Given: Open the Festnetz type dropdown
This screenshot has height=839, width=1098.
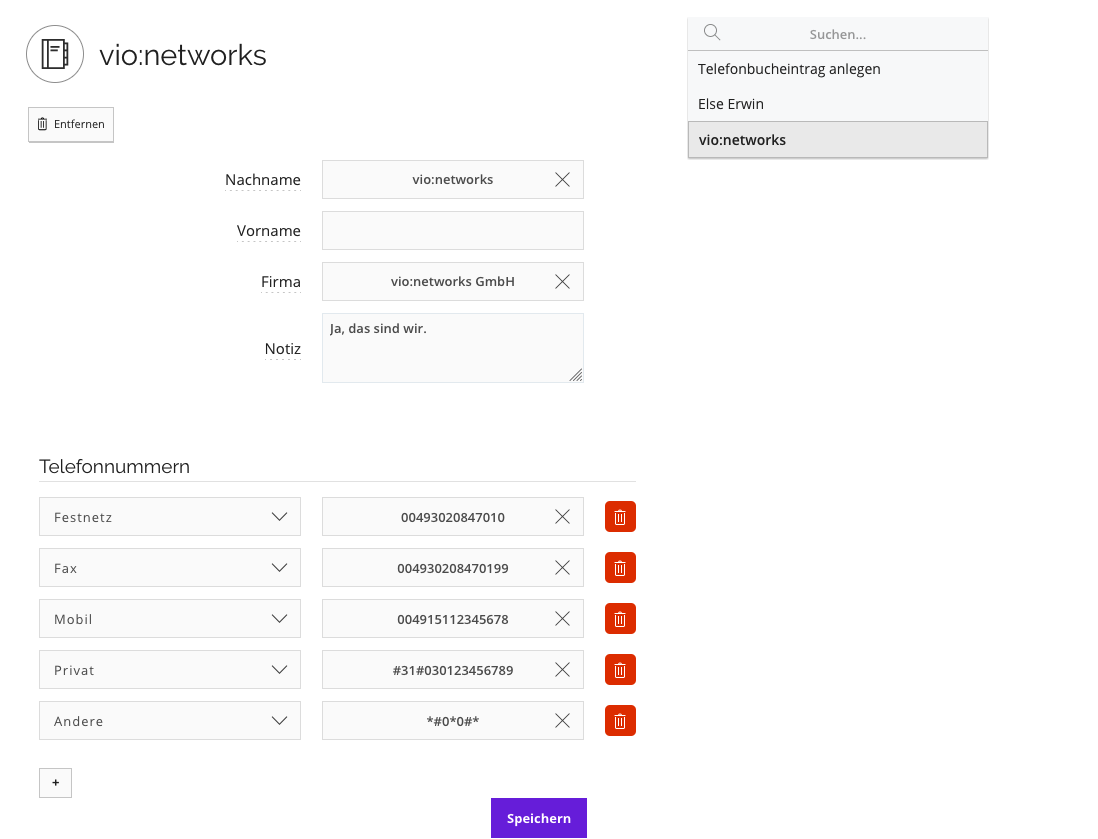Looking at the screenshot, I should click(x=170, y=517).
